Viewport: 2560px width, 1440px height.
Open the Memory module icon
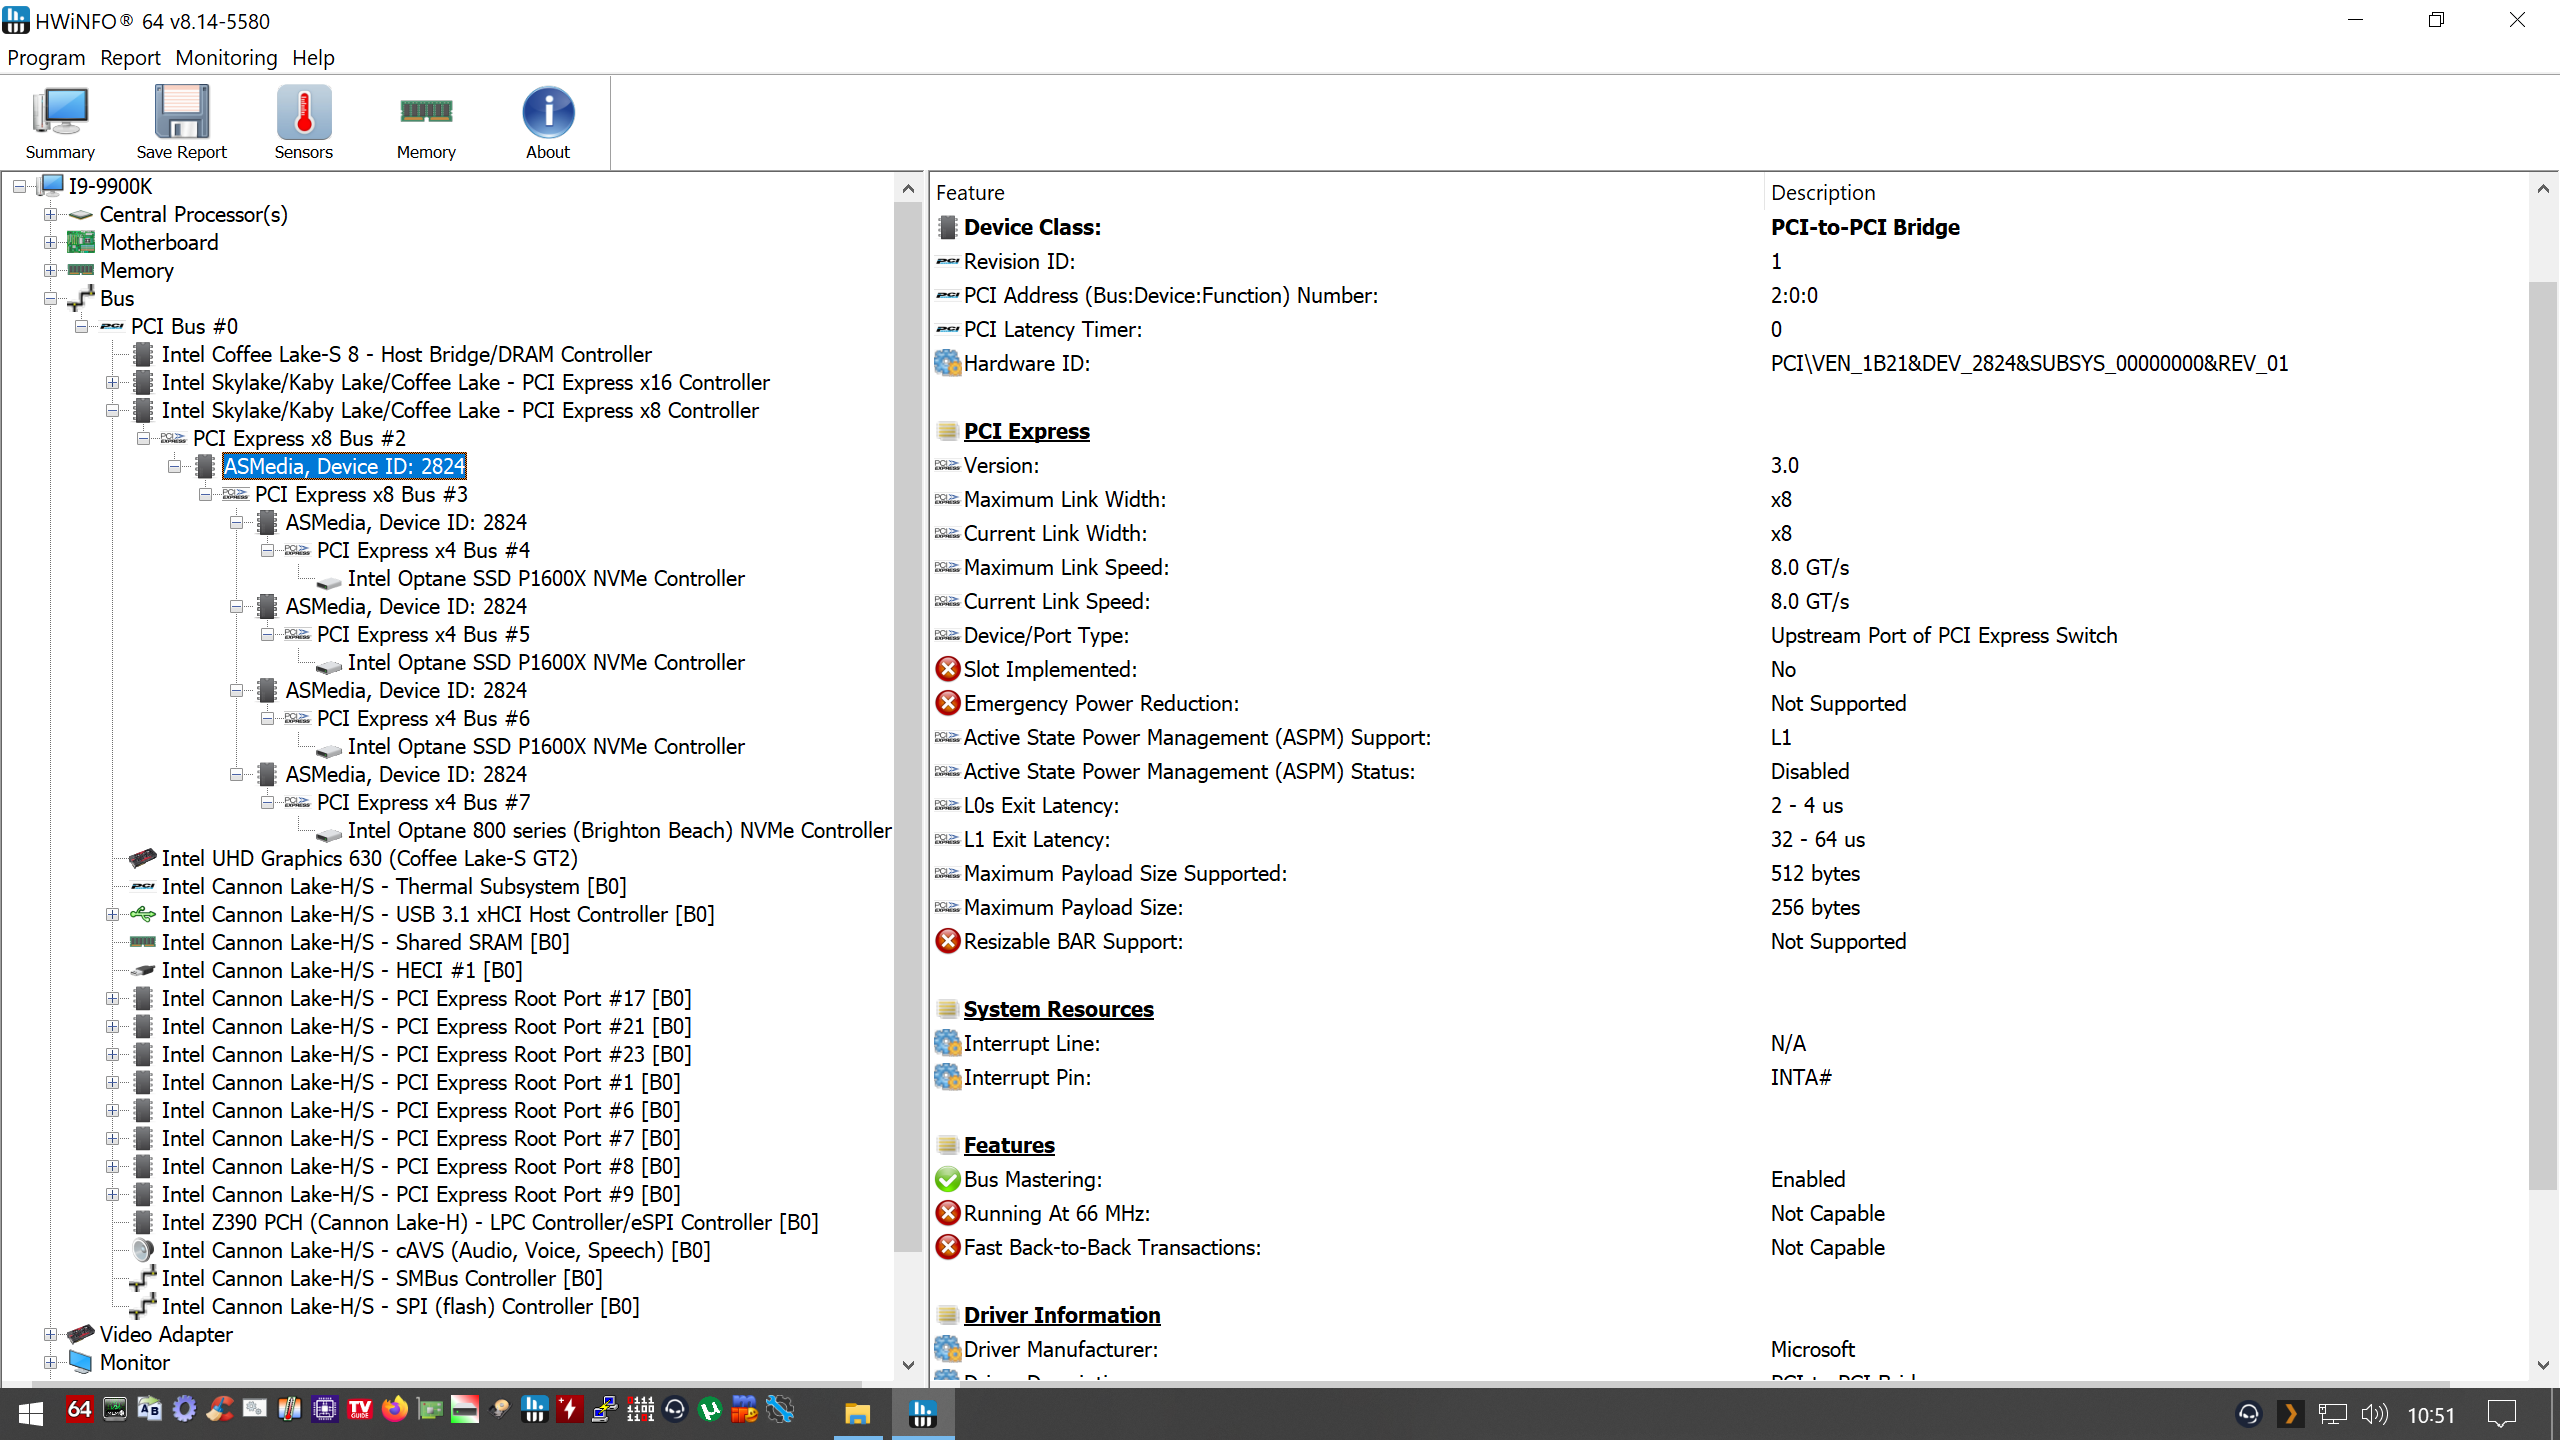(x=426, y=124)
